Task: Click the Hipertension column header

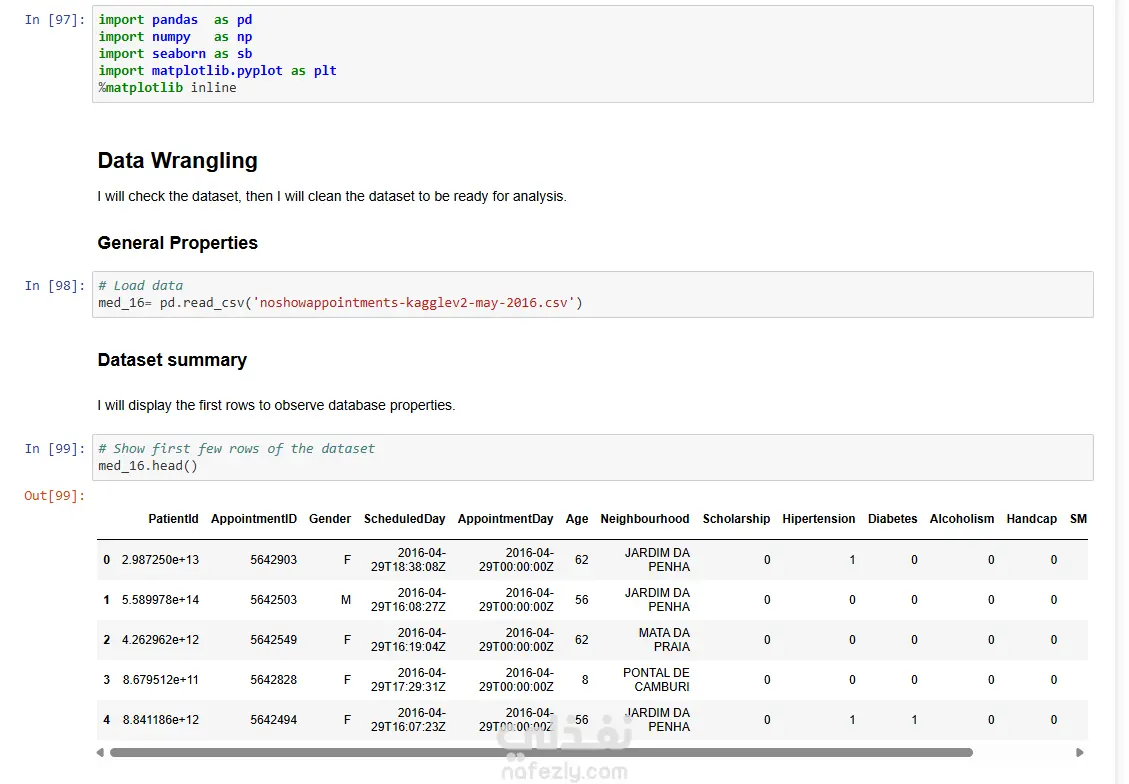Action: click(x=818, y=519)
